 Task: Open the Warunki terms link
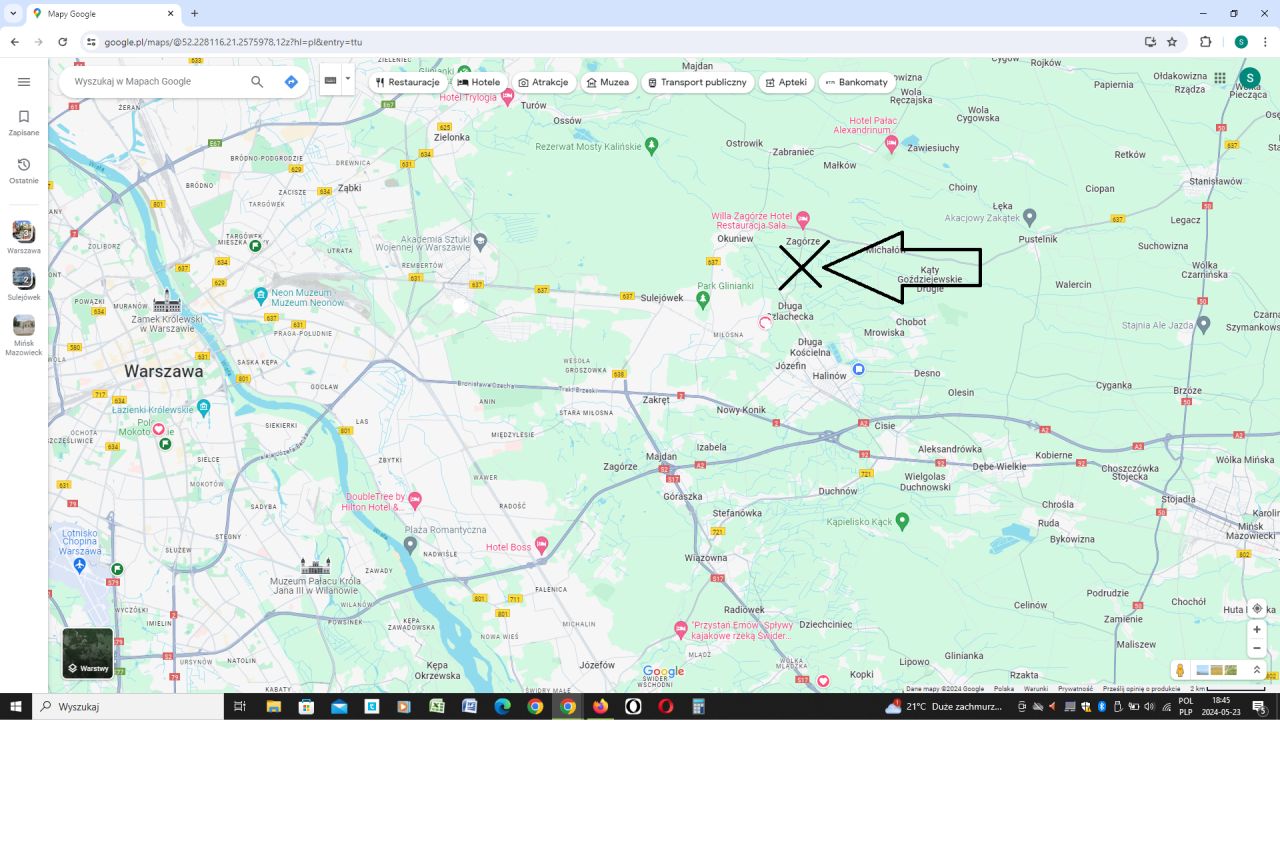pos(1035,689)
